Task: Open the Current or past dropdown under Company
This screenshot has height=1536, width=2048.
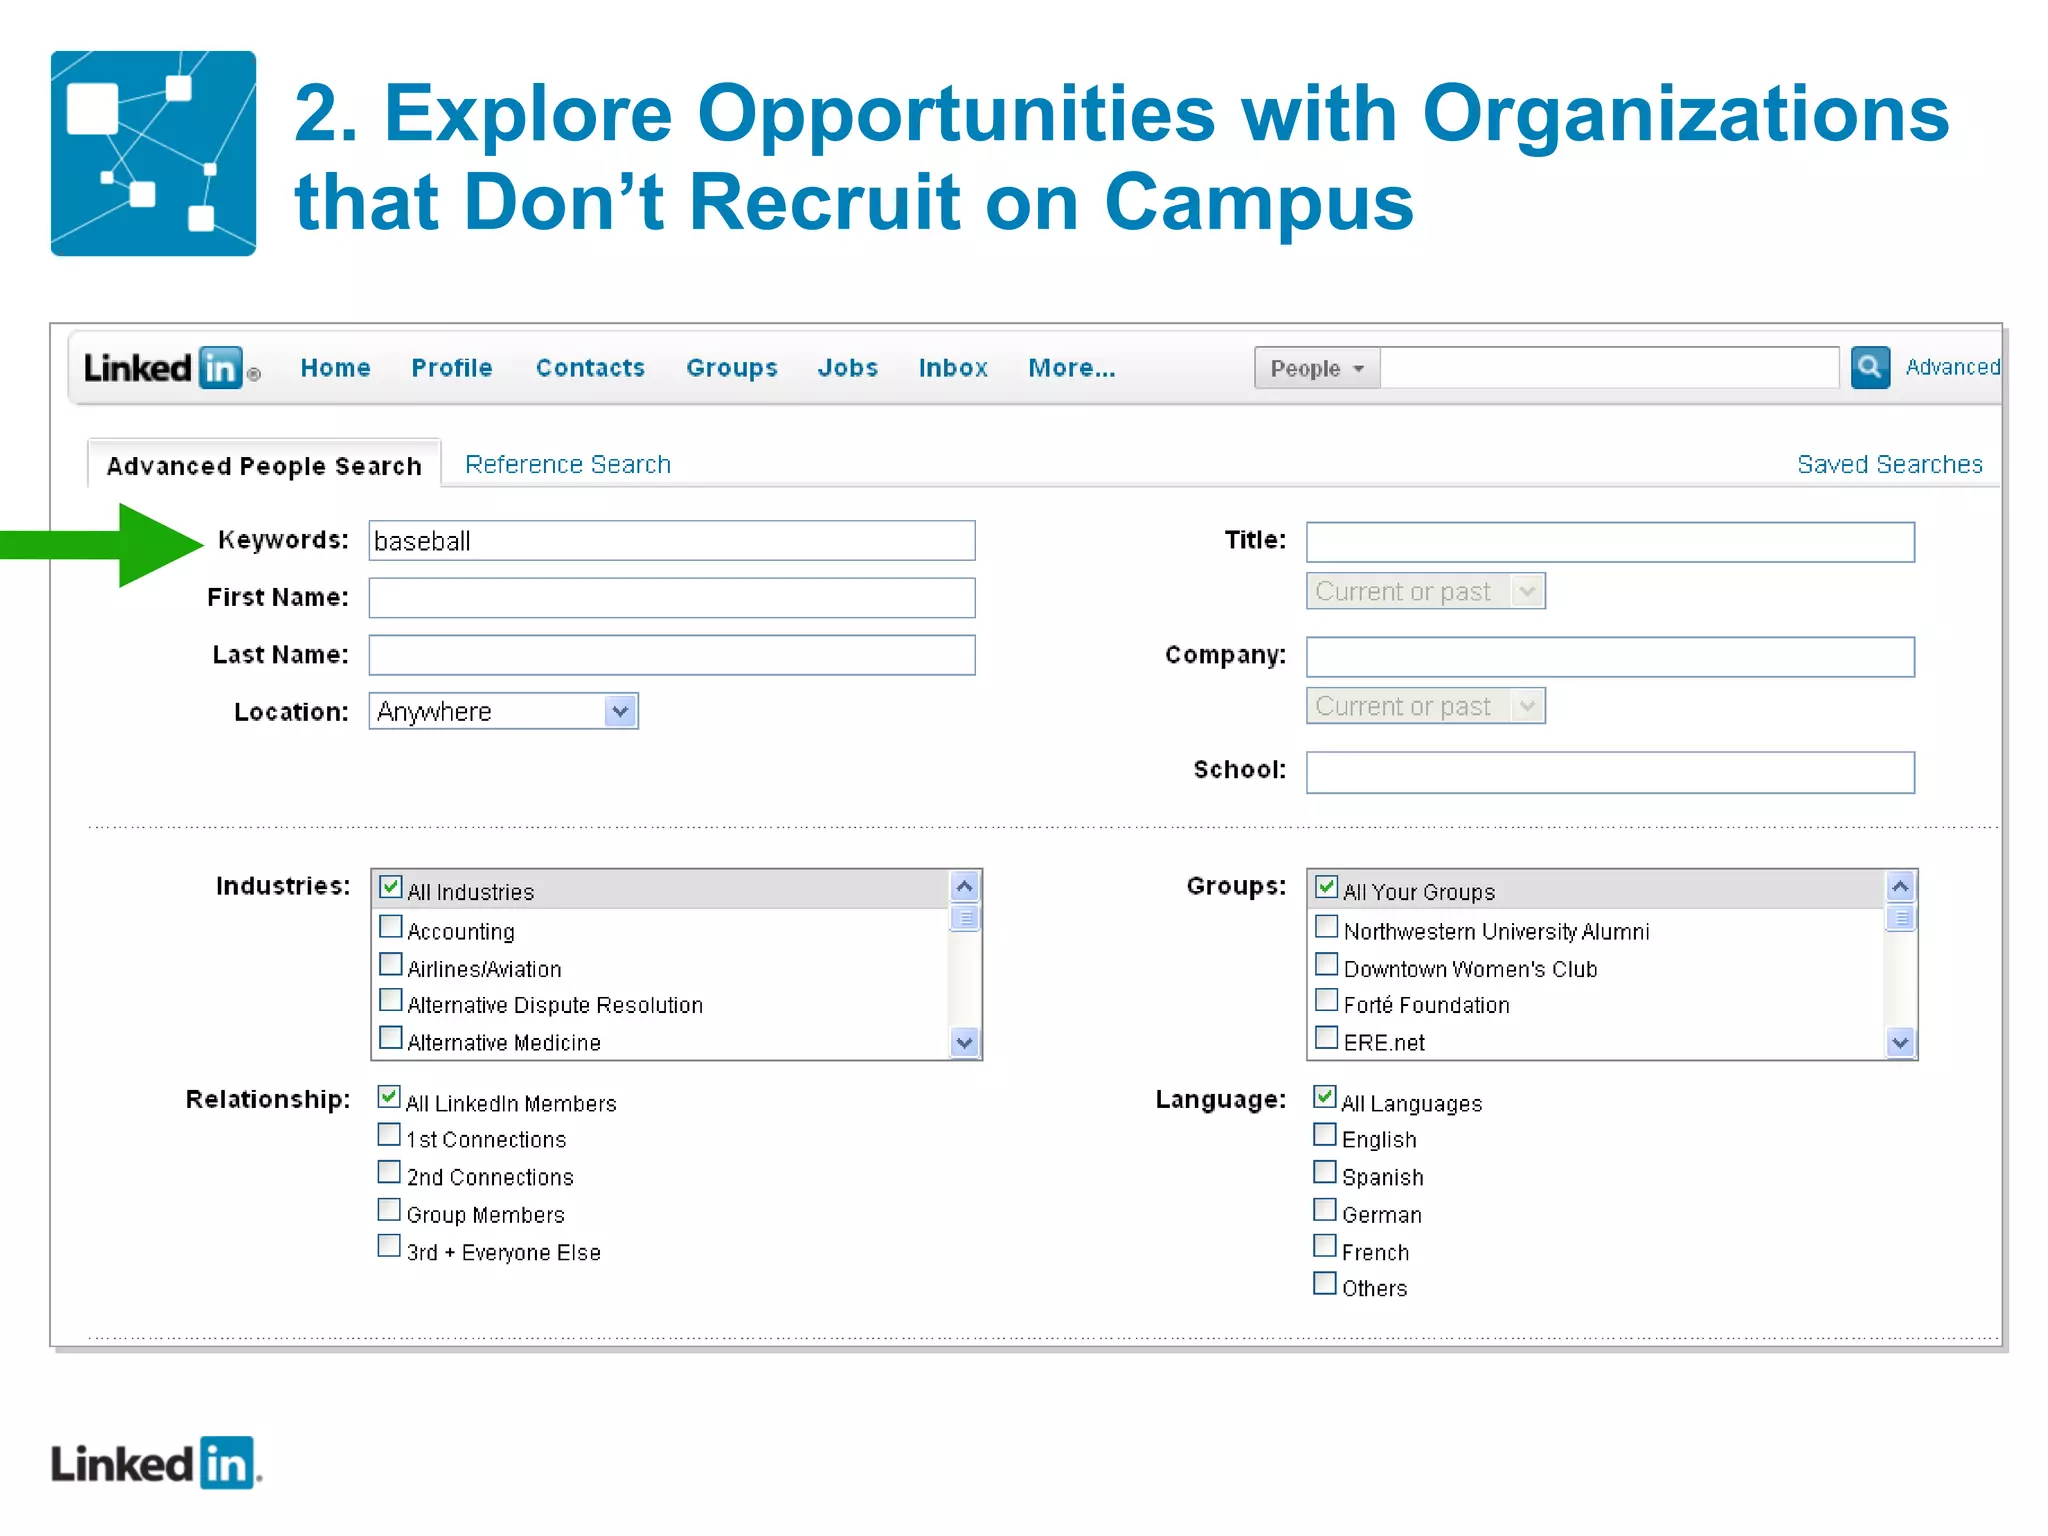Action: click(x=1425, y=706)
